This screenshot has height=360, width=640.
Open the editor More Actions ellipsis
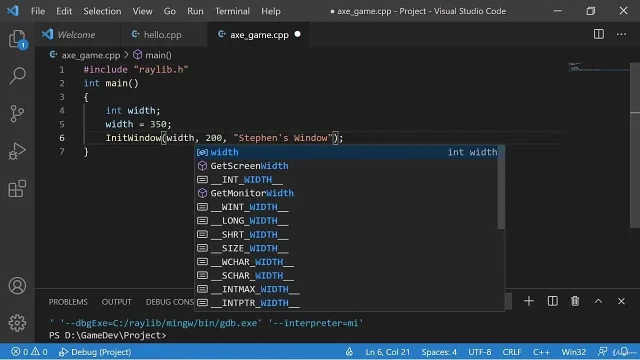point(621,34)
